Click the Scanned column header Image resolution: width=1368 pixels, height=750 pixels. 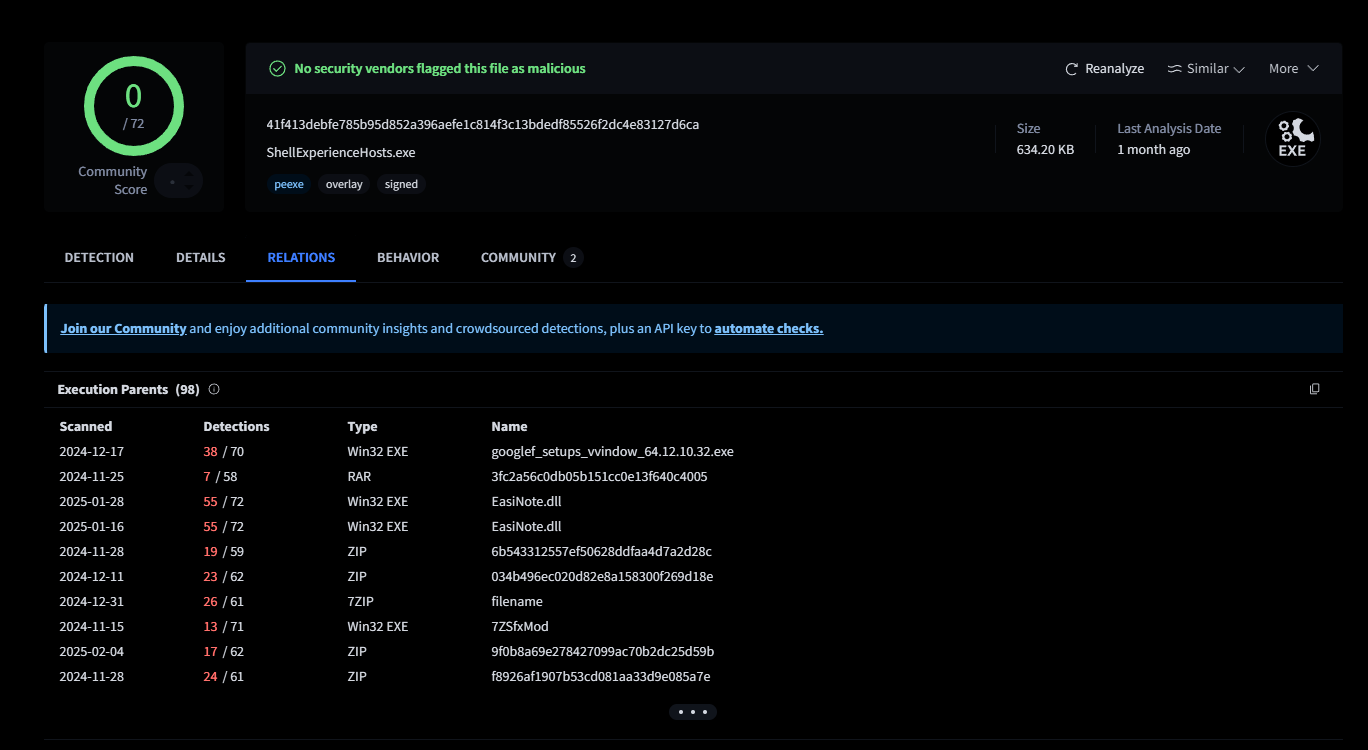pos(86,427)
